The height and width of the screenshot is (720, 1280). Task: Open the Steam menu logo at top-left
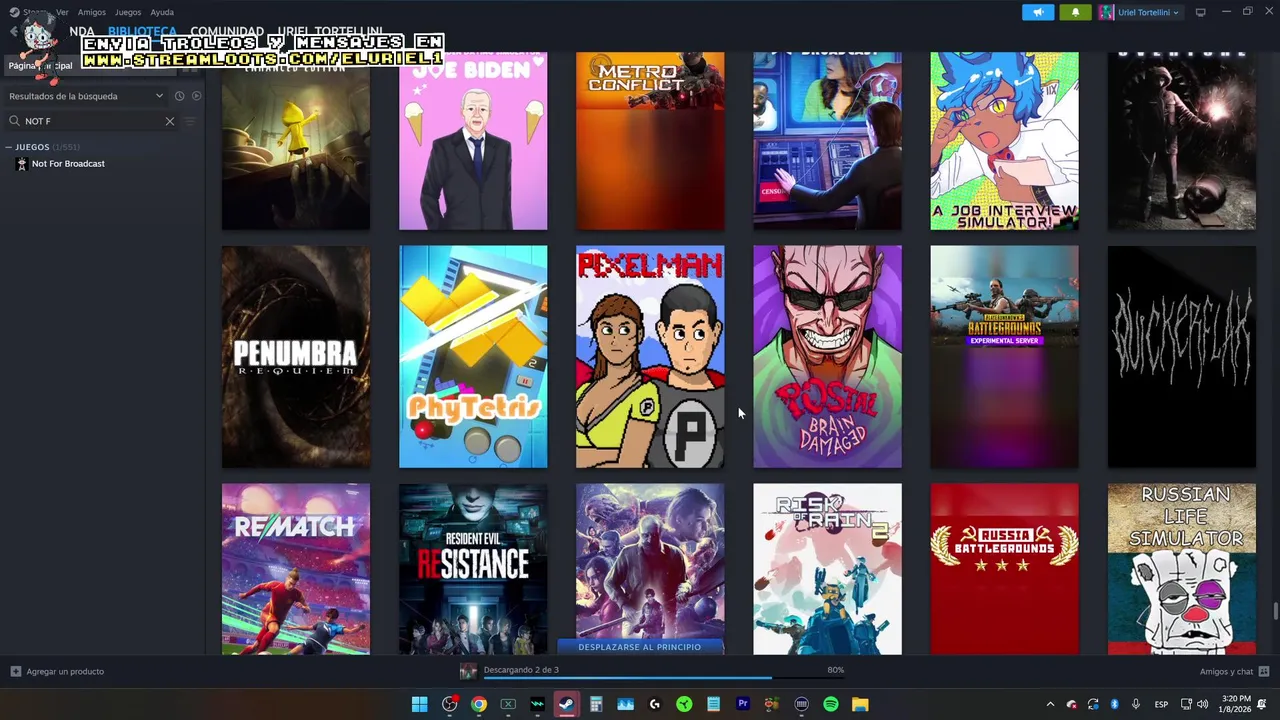(x=14, y=12)
